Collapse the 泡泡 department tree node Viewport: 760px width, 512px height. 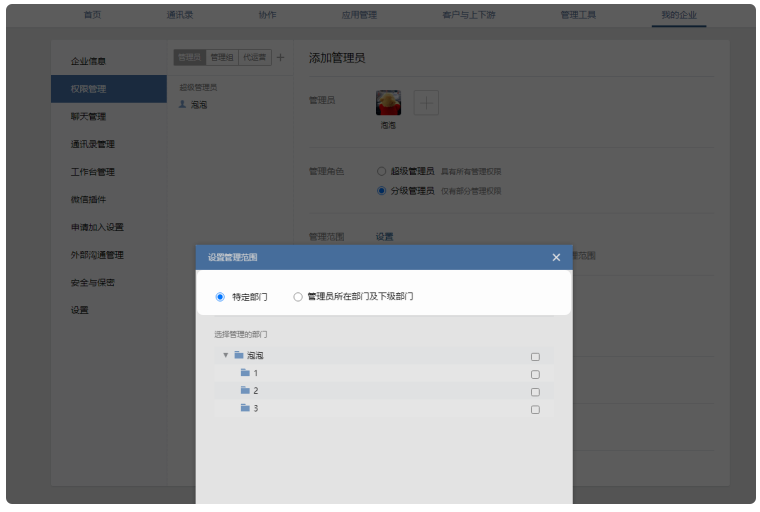point(226,355)
